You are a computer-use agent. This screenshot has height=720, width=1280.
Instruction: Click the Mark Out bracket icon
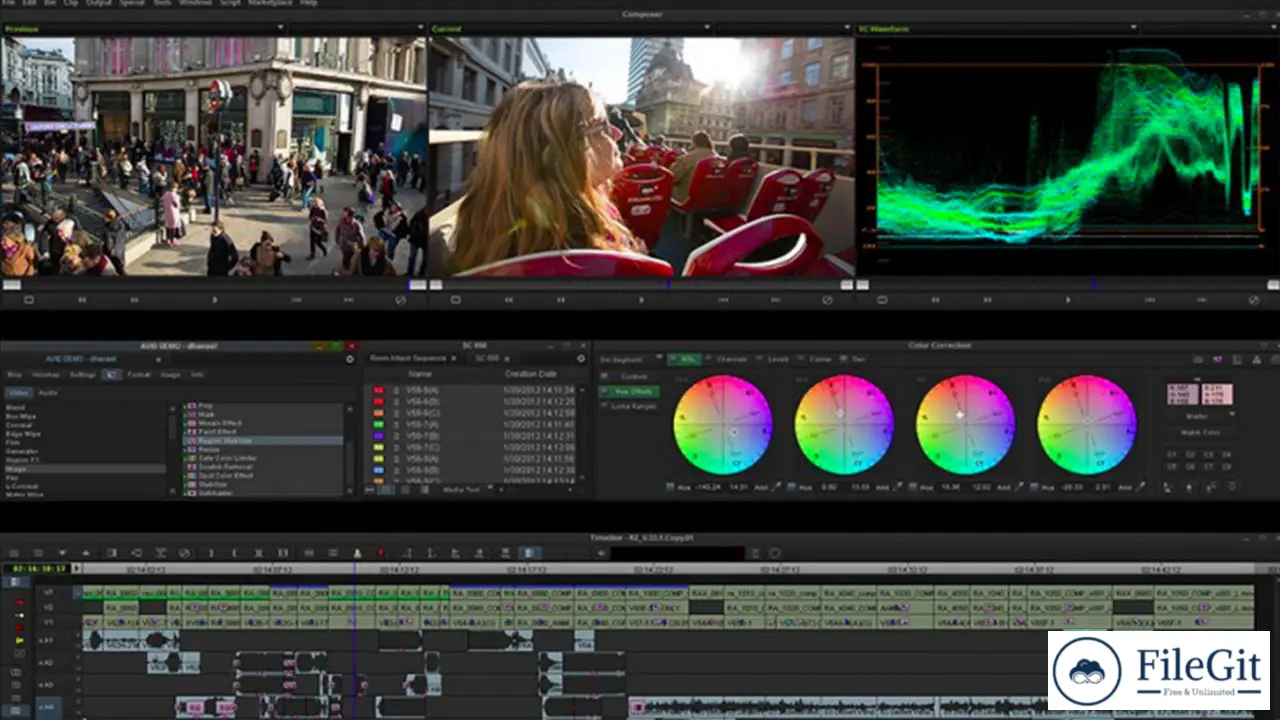[234, 553]
